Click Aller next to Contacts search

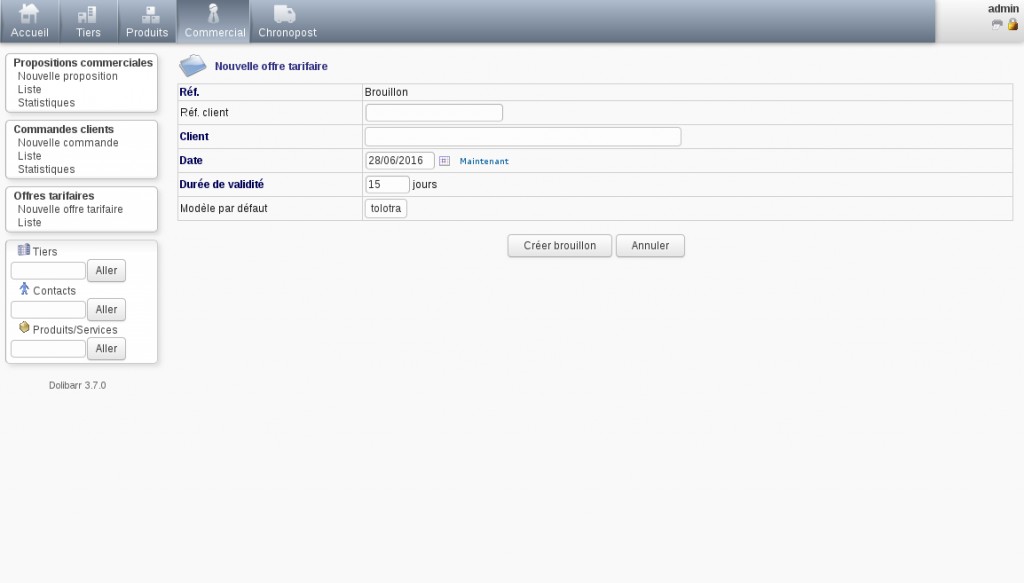point(106,309)
